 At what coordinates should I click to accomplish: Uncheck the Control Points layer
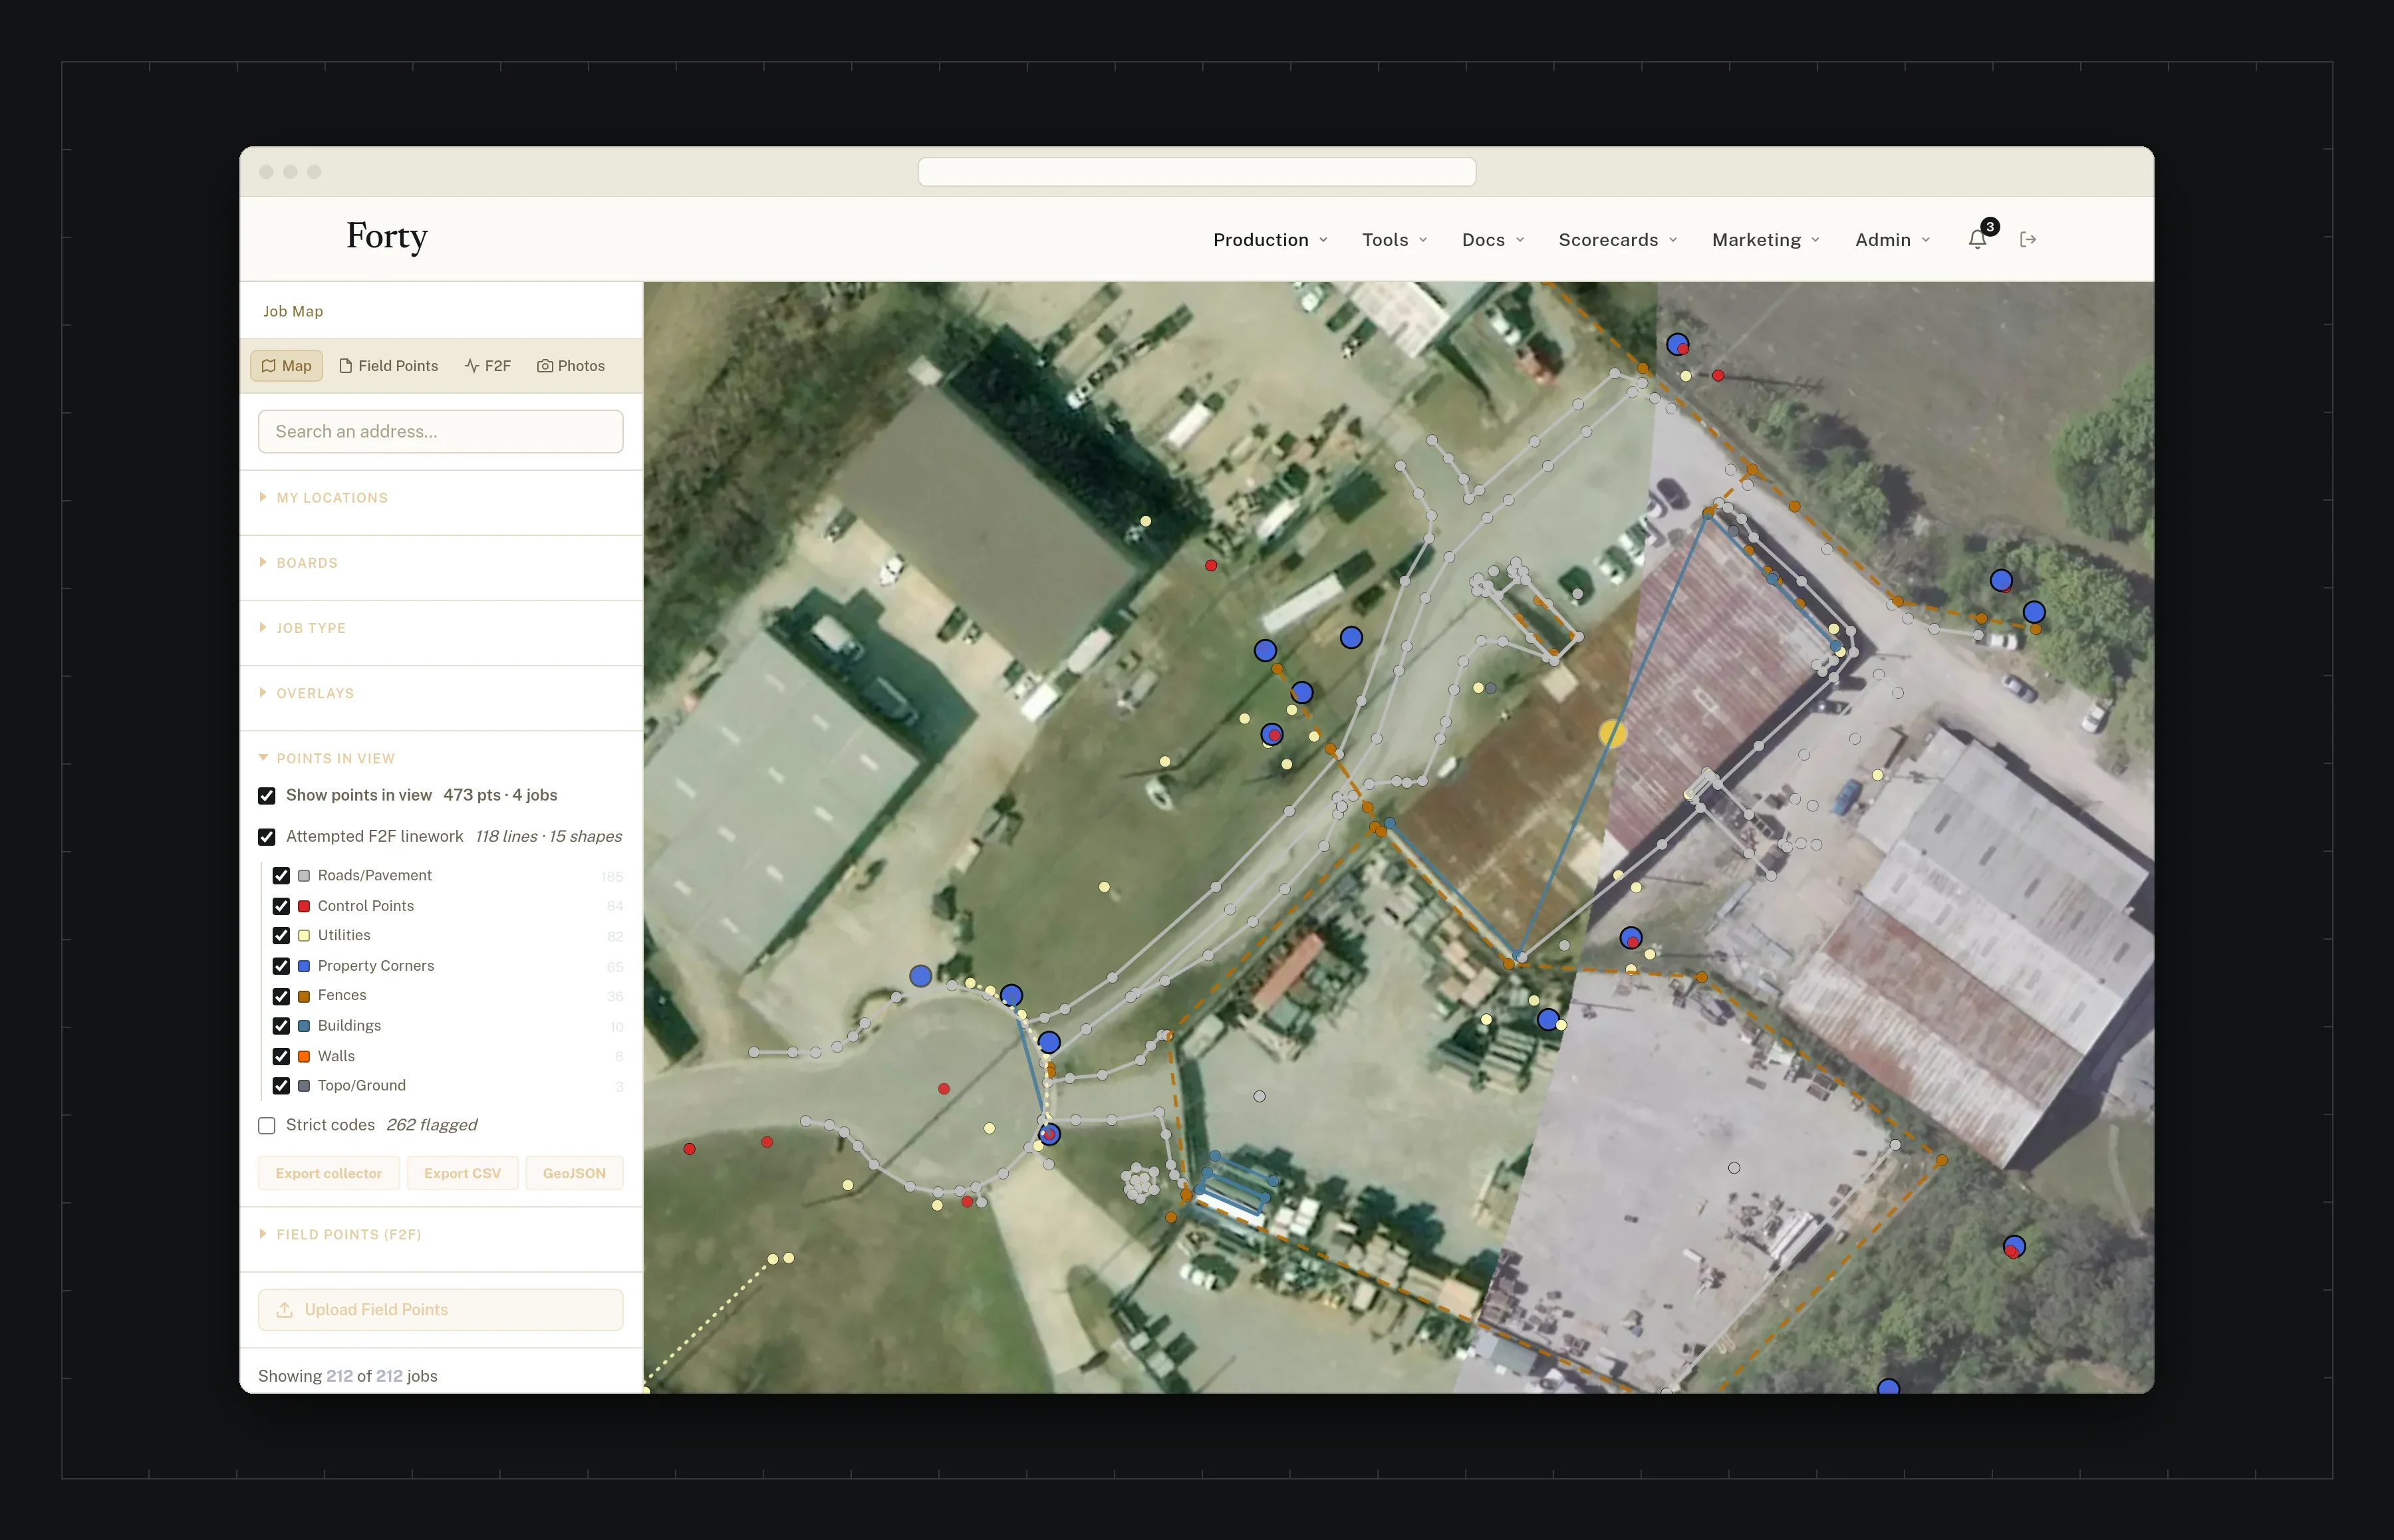[282, 906]
